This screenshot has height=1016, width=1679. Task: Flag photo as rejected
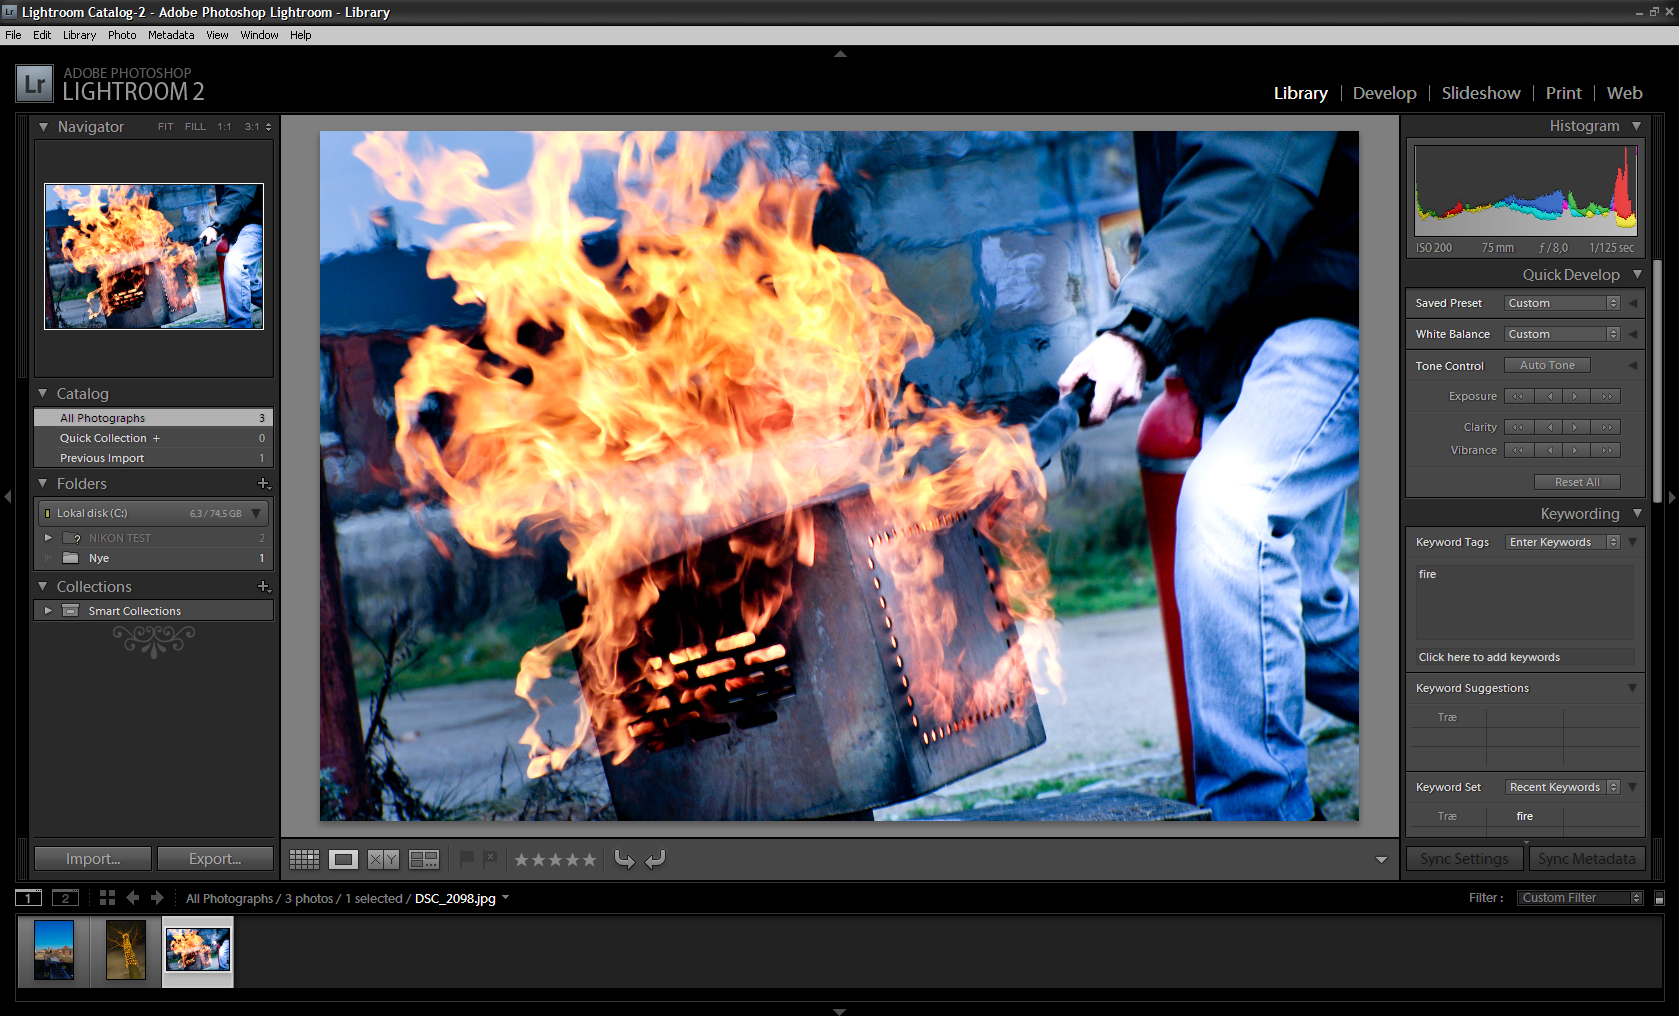(x=490, y=858)
